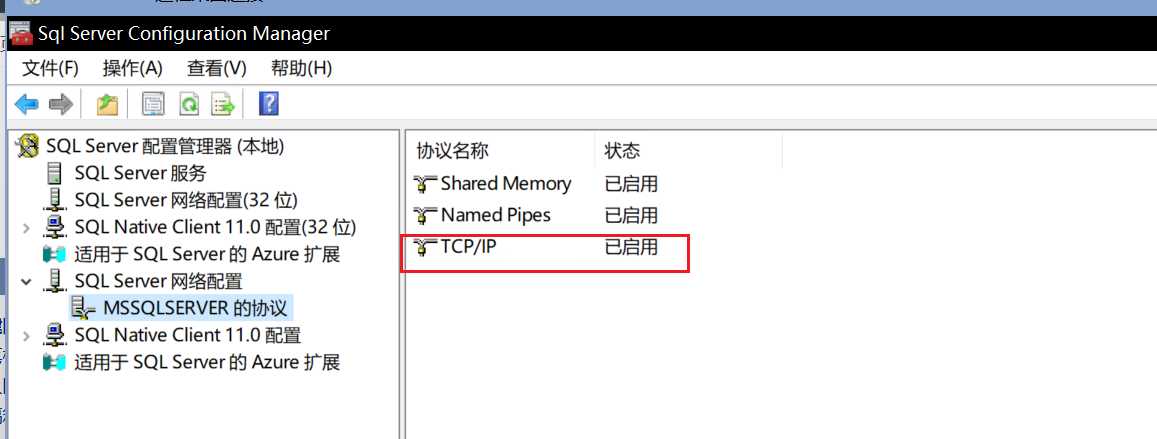Select the TCP/IP protocol name
The width and height of the screenshot is (1157, 439).
(x=469, y=247)
